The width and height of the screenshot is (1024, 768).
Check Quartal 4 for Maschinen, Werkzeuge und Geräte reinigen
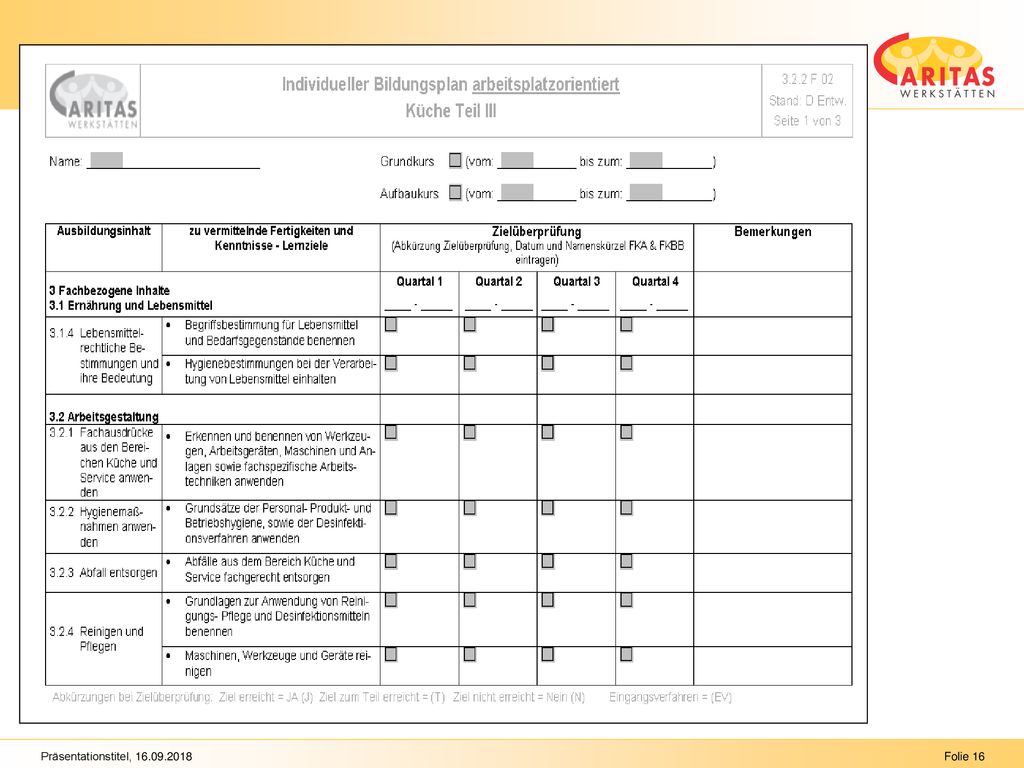[x=626, y=654]
